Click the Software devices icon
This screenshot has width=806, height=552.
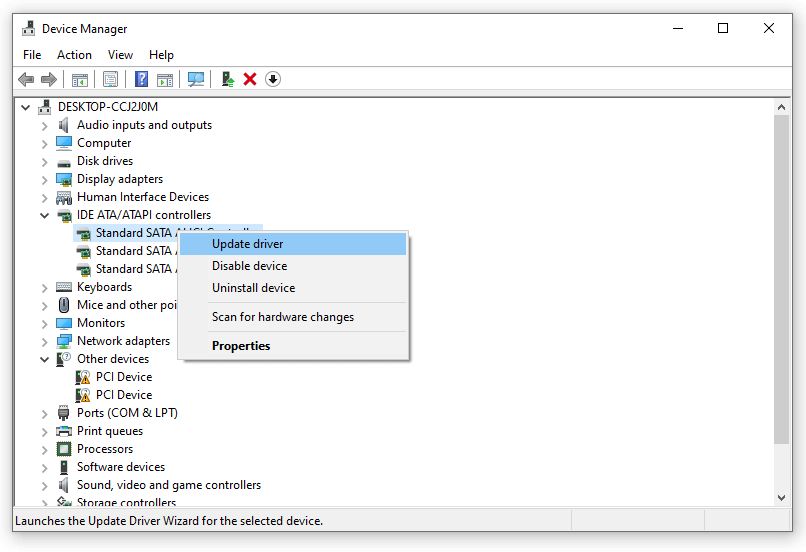click(x=64, y=467)
